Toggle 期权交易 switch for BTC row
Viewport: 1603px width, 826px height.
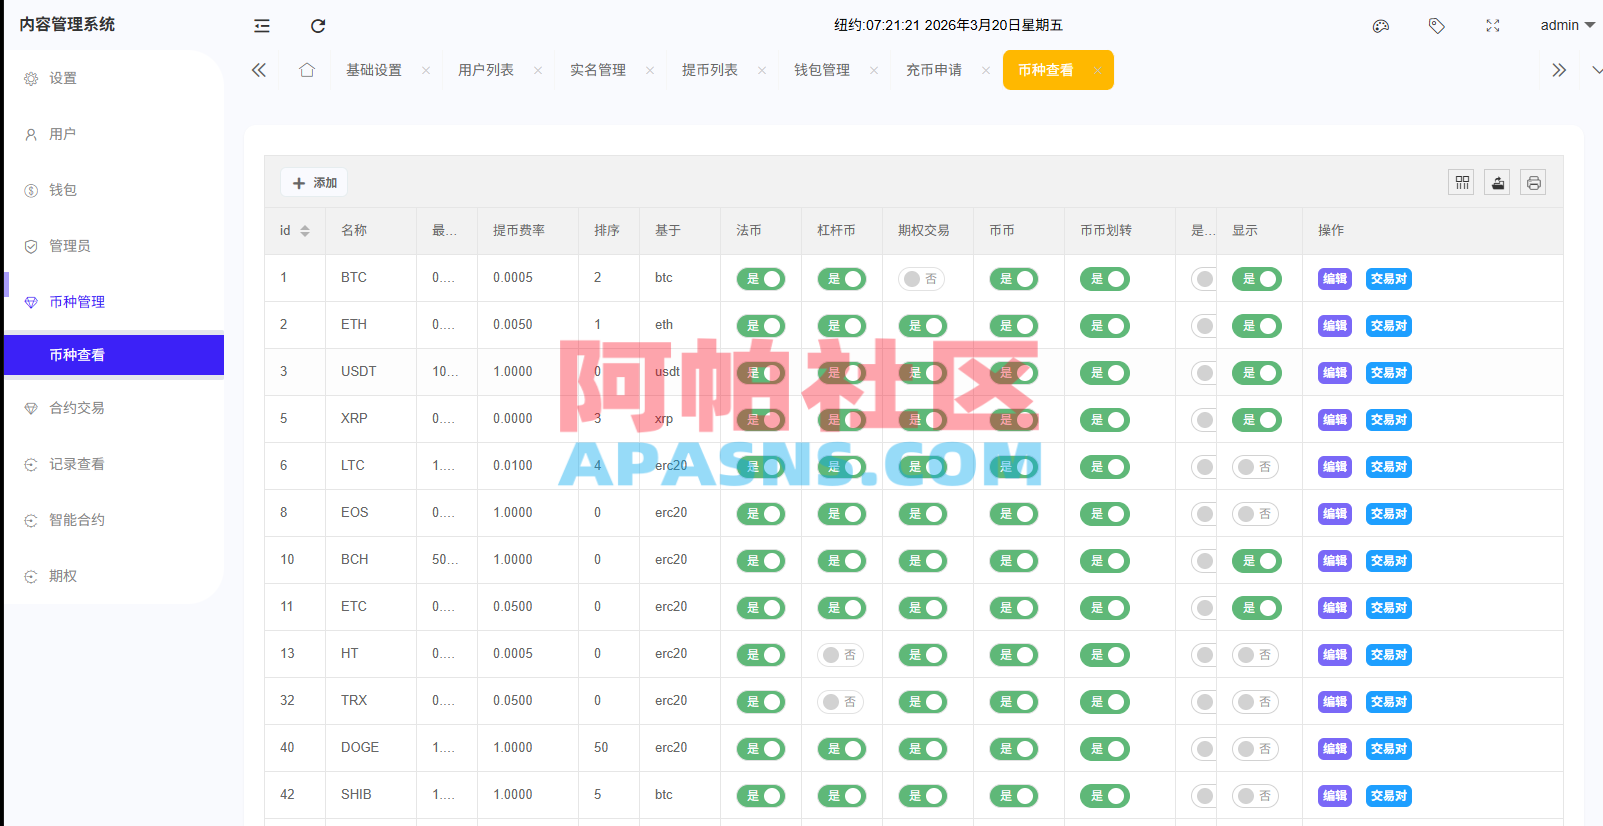922,279
